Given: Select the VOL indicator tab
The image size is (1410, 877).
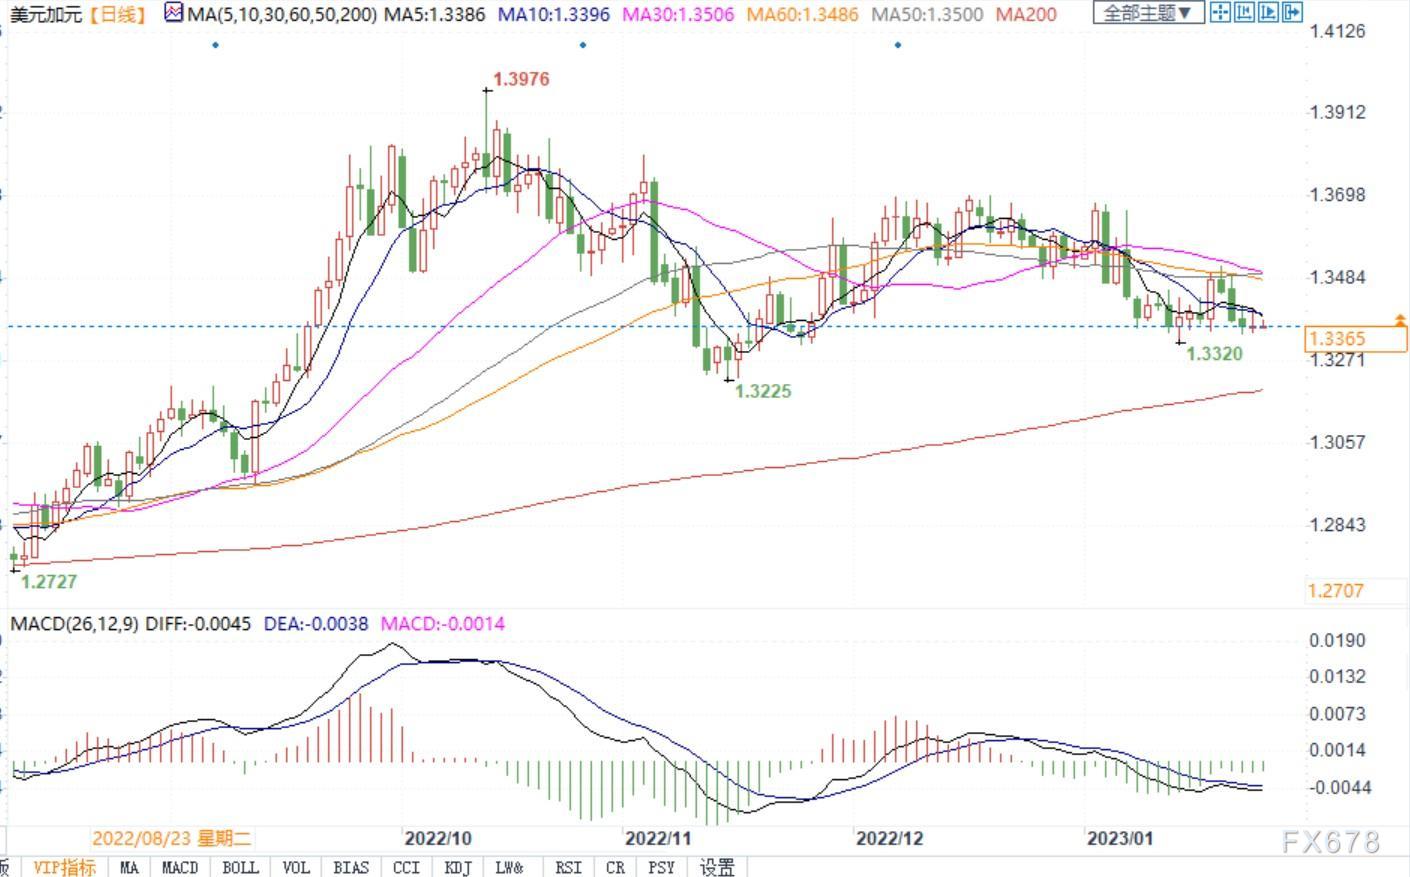Looking at the screenshot, I should 296,867.
